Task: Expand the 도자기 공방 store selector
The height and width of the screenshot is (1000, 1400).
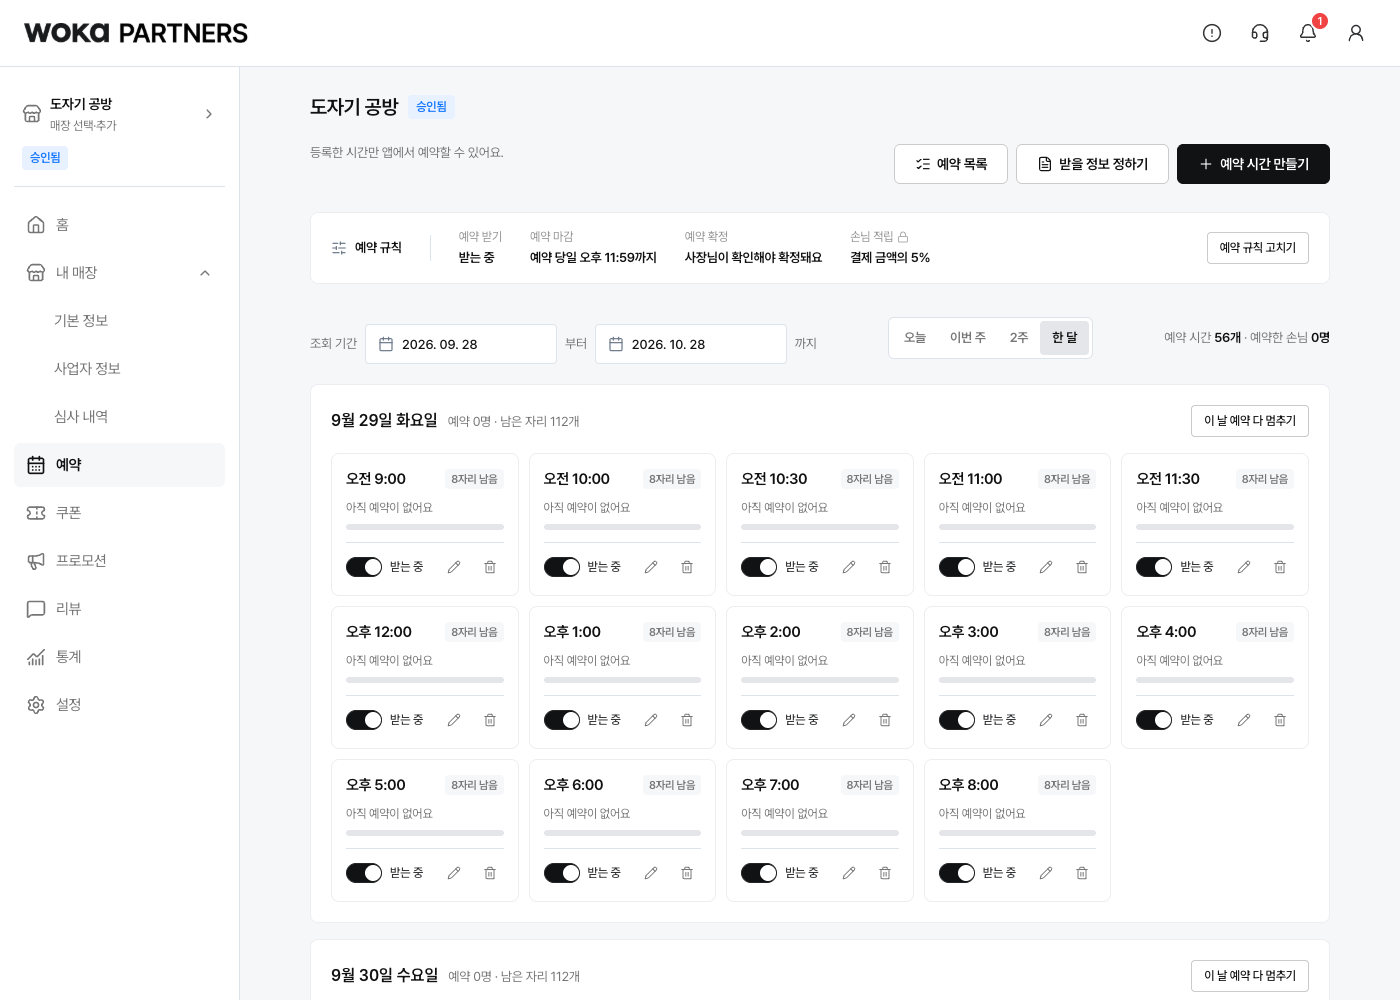Action: click(119, 114)
